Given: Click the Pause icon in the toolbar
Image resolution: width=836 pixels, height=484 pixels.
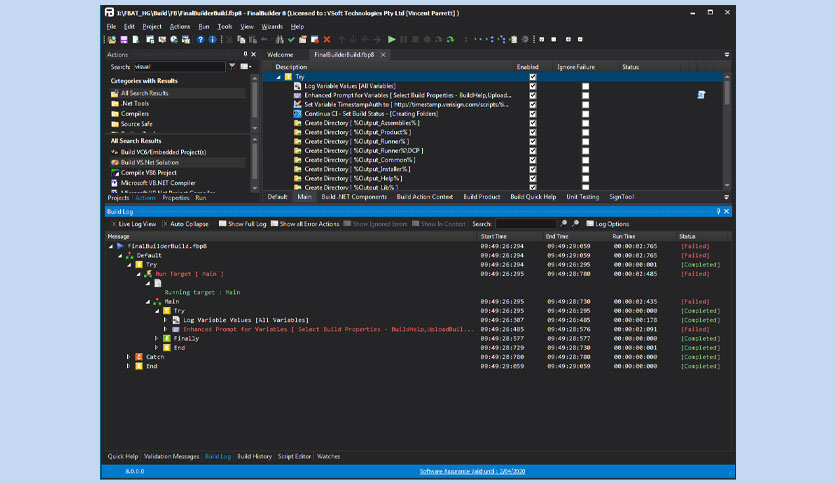Looking at the screenshot, I should point(404,39).
